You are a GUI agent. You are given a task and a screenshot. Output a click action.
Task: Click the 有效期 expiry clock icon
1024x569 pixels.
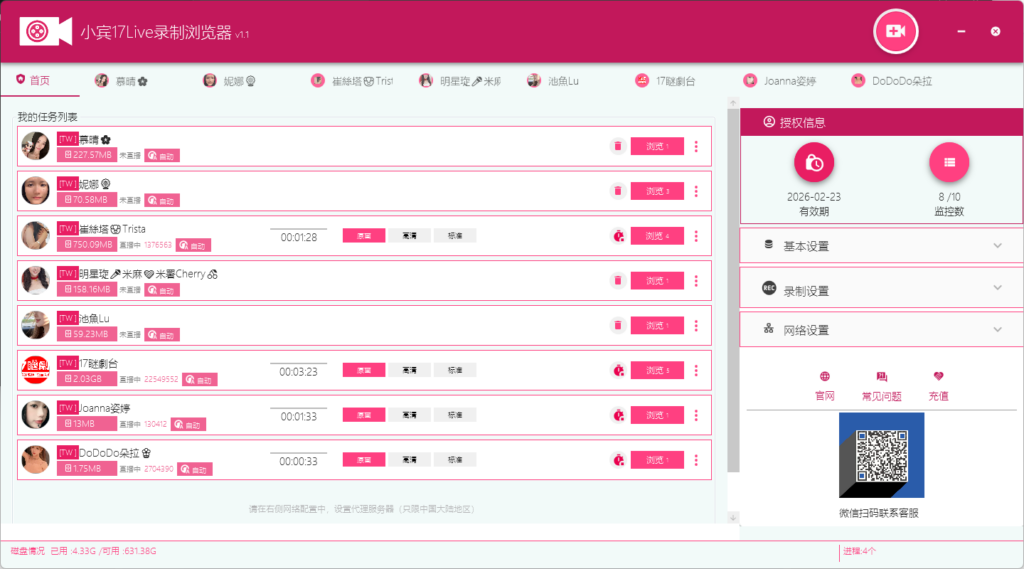[814, 163]
